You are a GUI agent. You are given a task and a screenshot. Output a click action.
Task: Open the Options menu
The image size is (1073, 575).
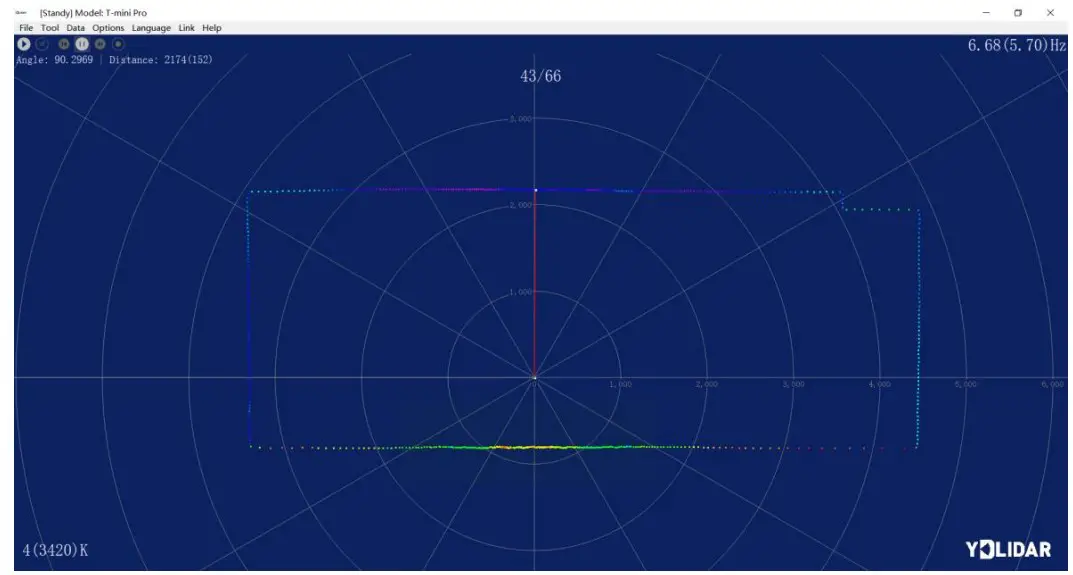point(108,28)
